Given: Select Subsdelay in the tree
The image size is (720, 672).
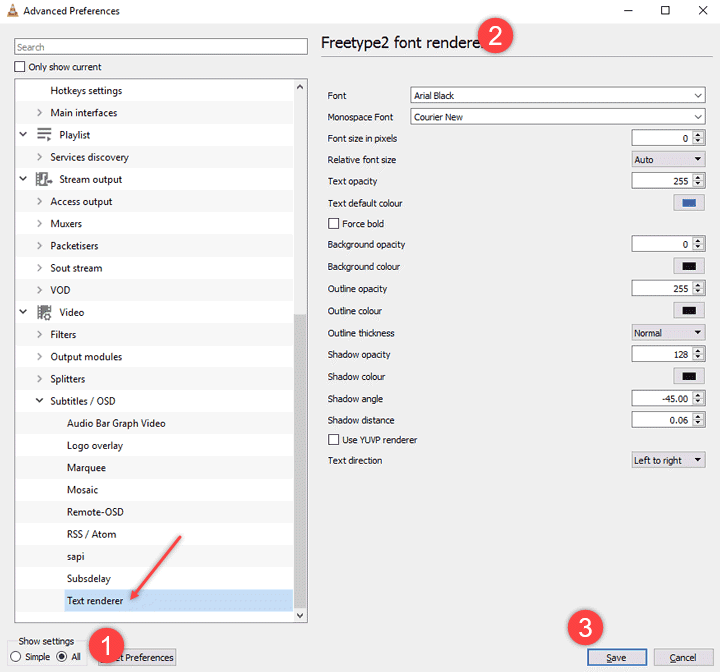Looking at the screenshot, I should (x=89, y=578).
